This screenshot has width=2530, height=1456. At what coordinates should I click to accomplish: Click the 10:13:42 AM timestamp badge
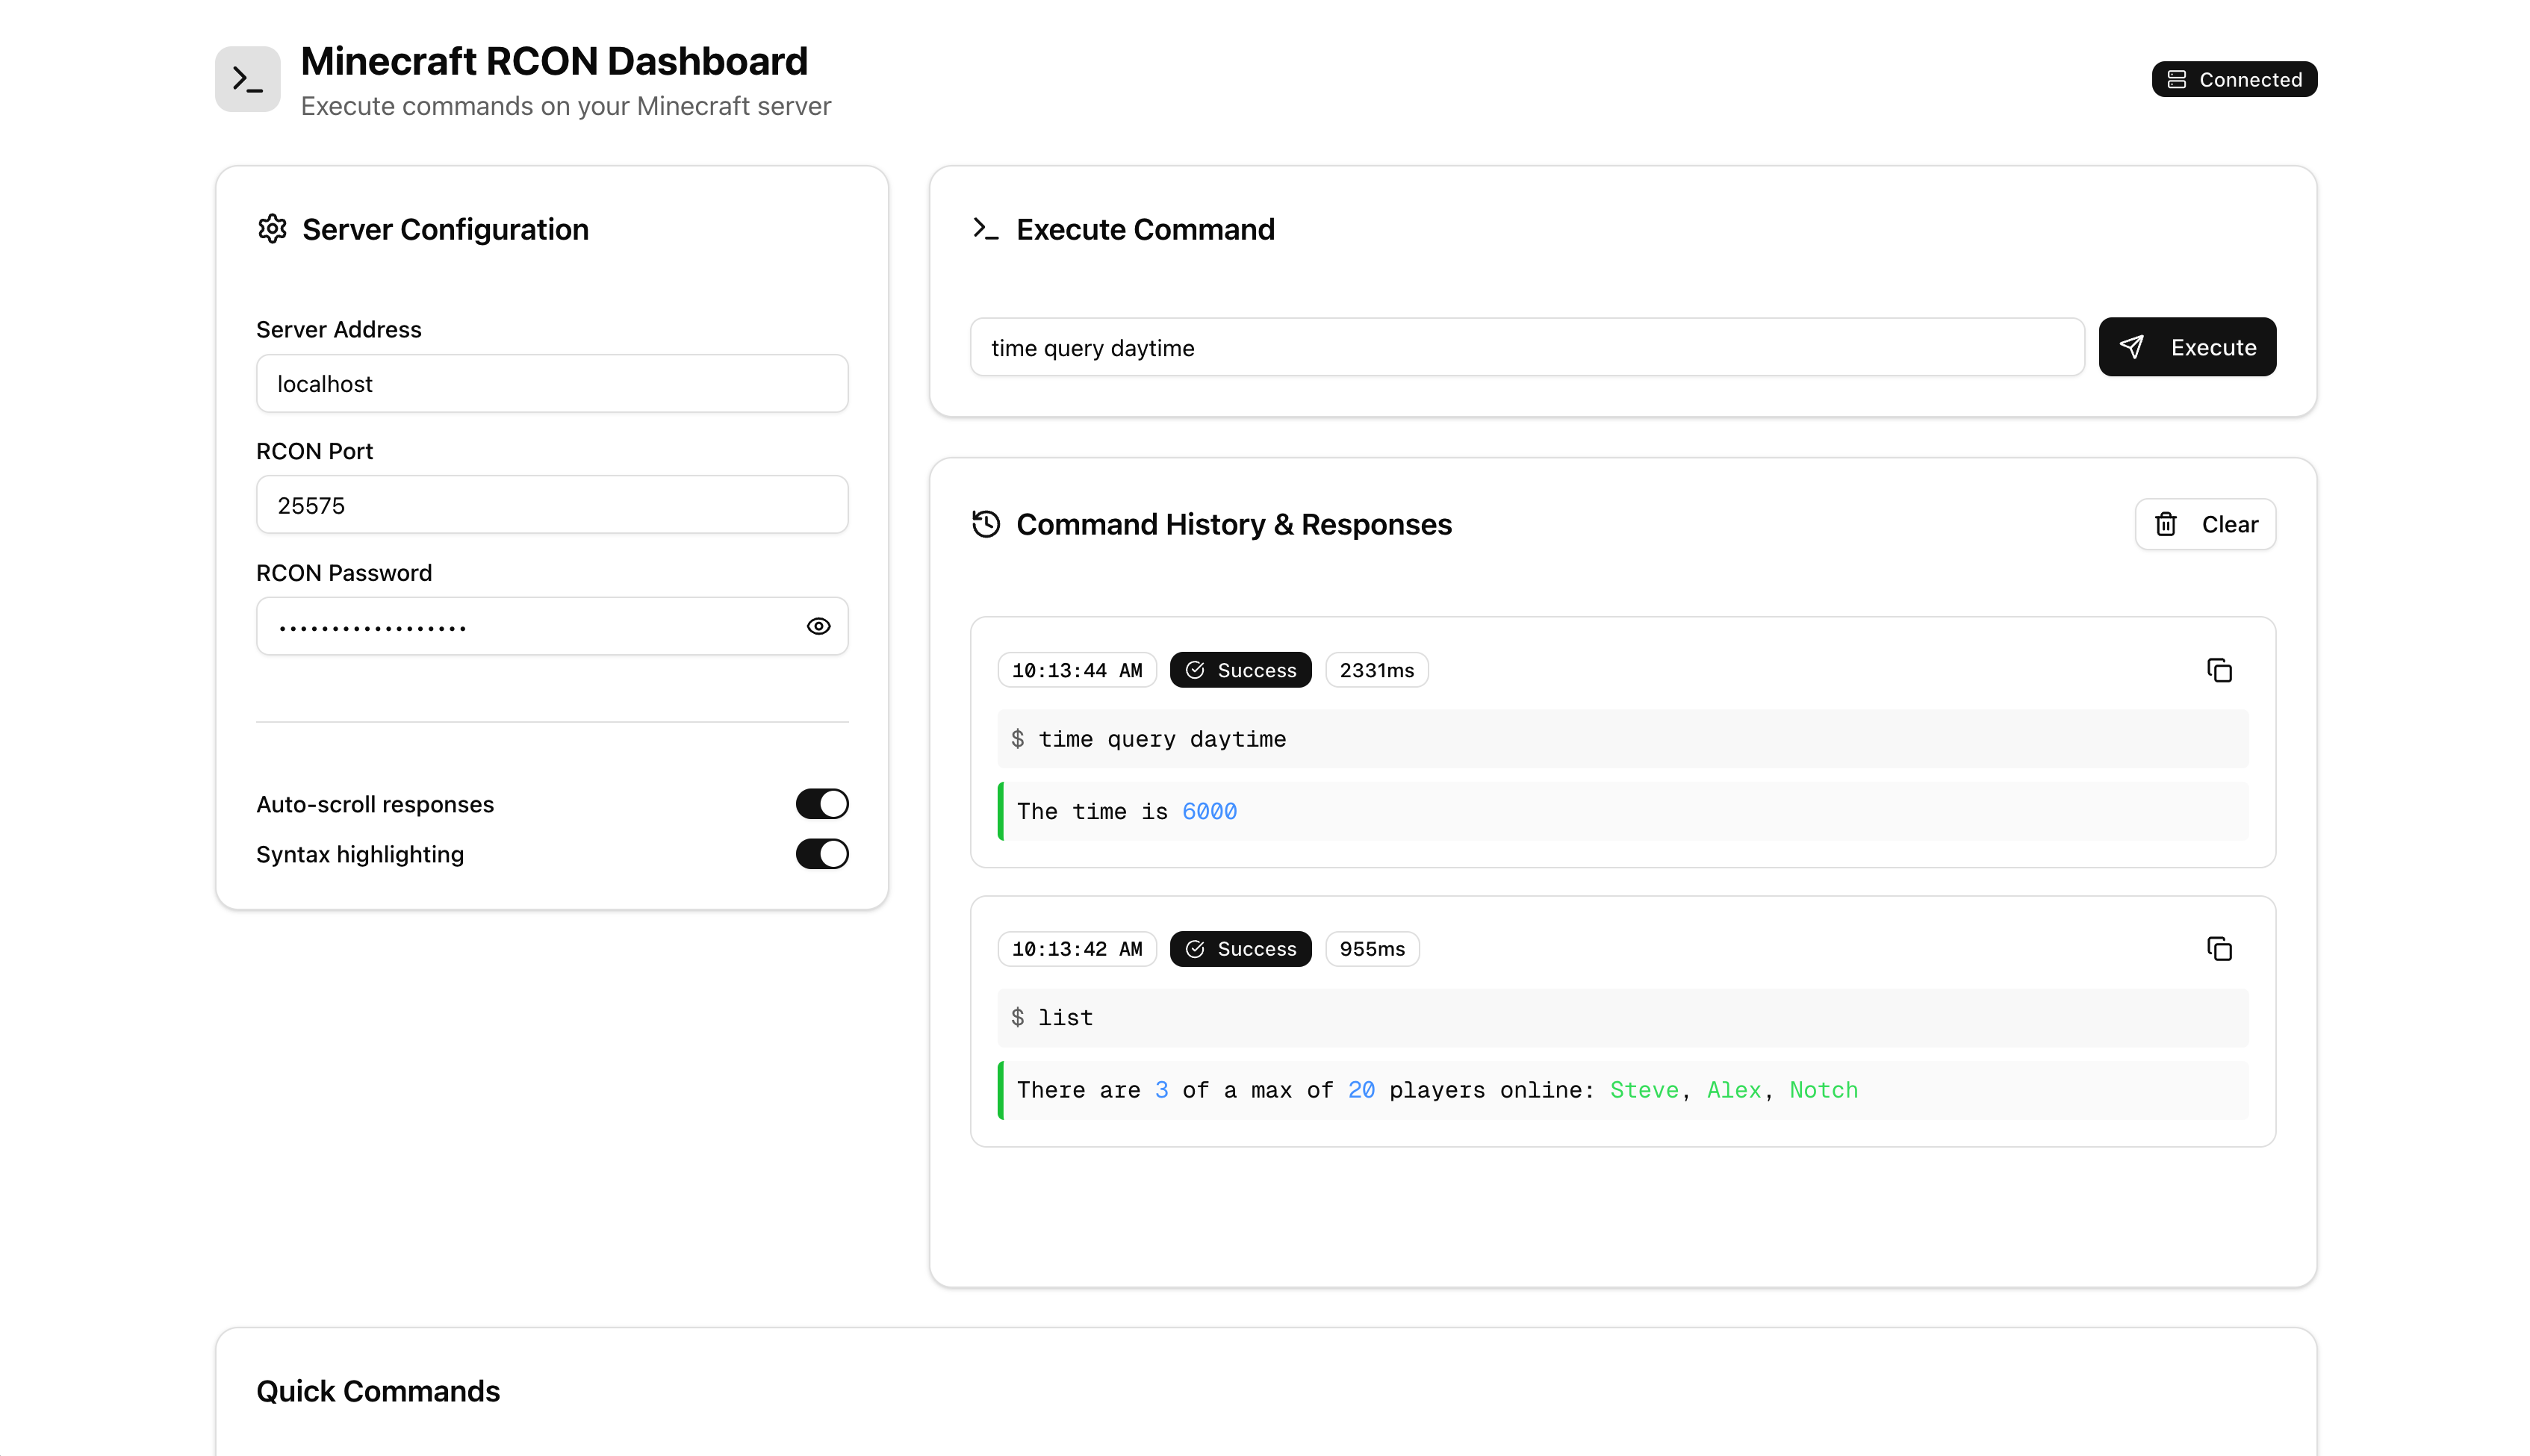click(x=1077, y=949)
